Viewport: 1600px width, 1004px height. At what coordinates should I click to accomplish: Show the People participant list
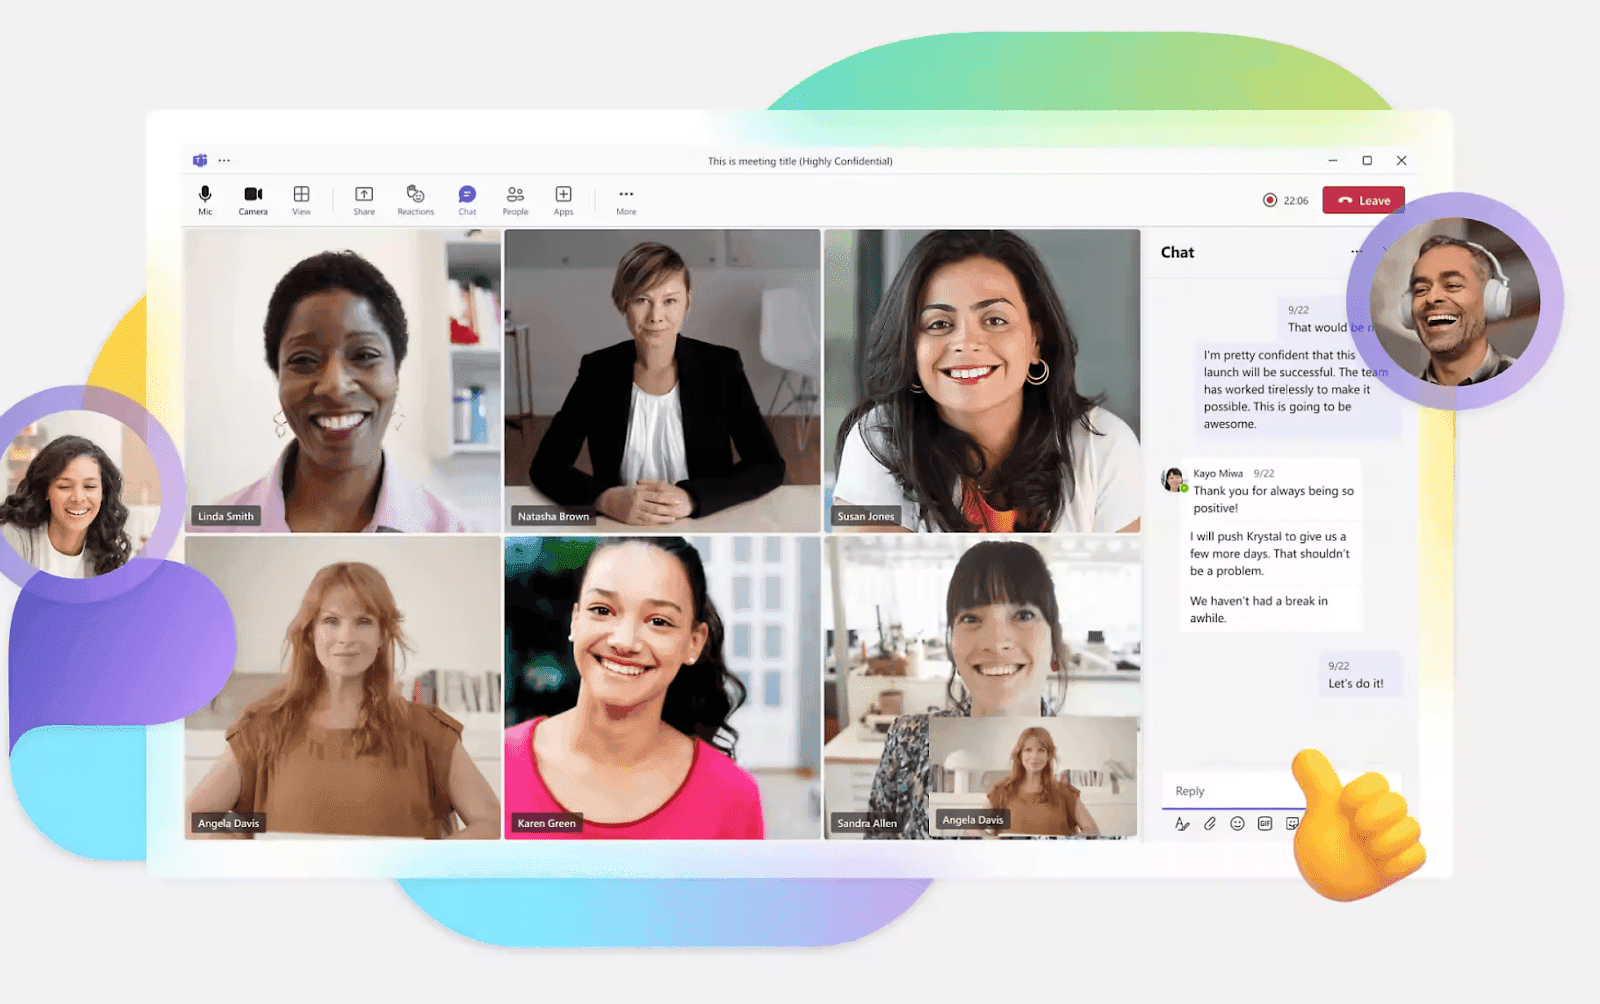(x=516, y=196)
